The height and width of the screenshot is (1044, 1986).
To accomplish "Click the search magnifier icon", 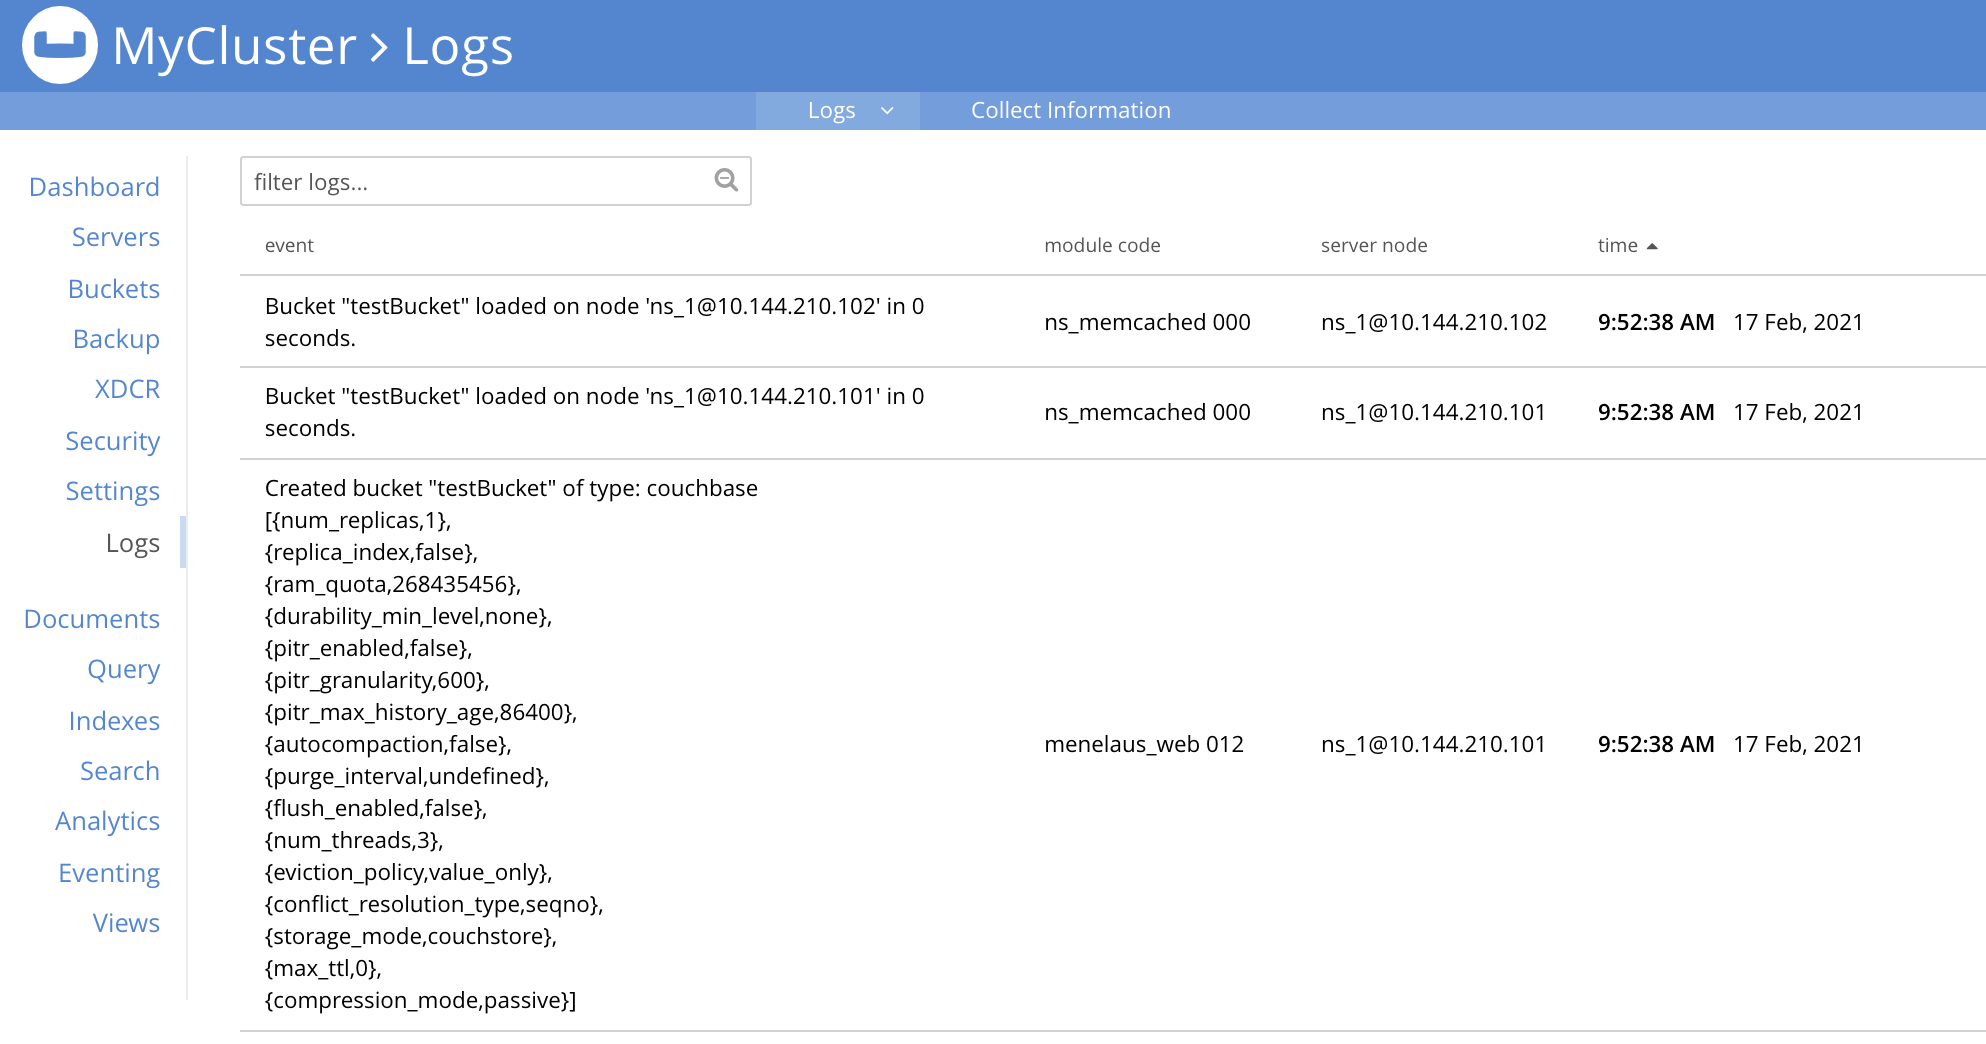I will click(726, 180).
